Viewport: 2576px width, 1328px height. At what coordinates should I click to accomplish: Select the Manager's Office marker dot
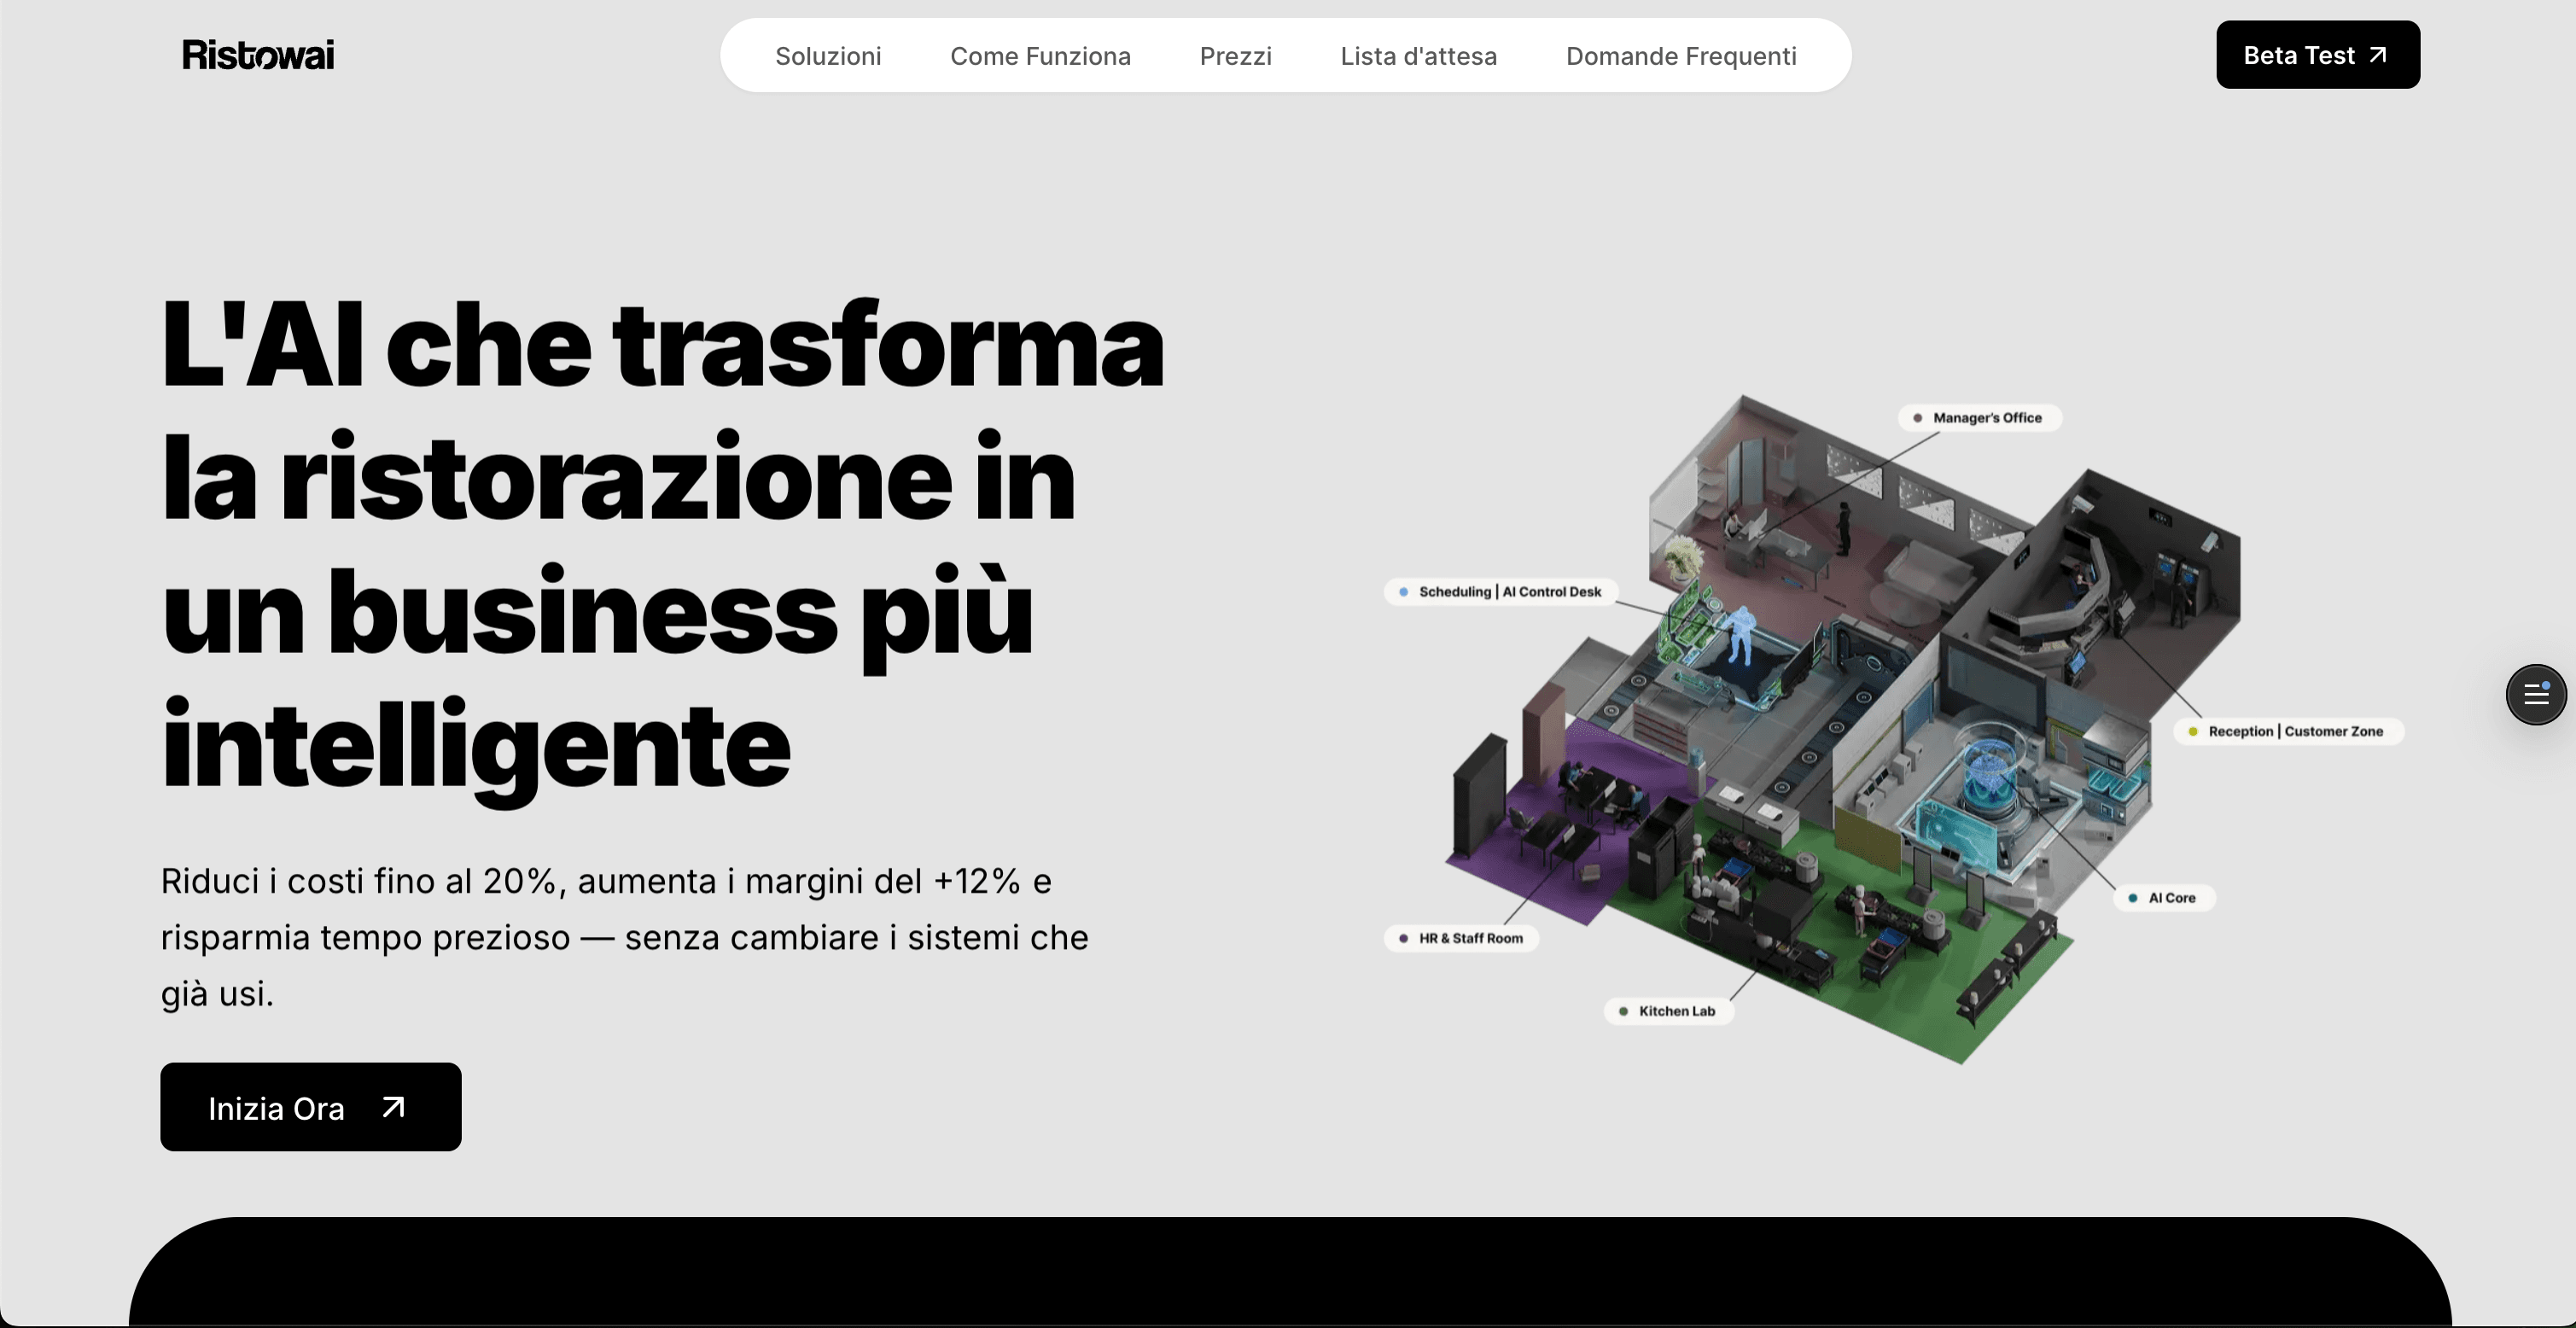(1916, 418)
